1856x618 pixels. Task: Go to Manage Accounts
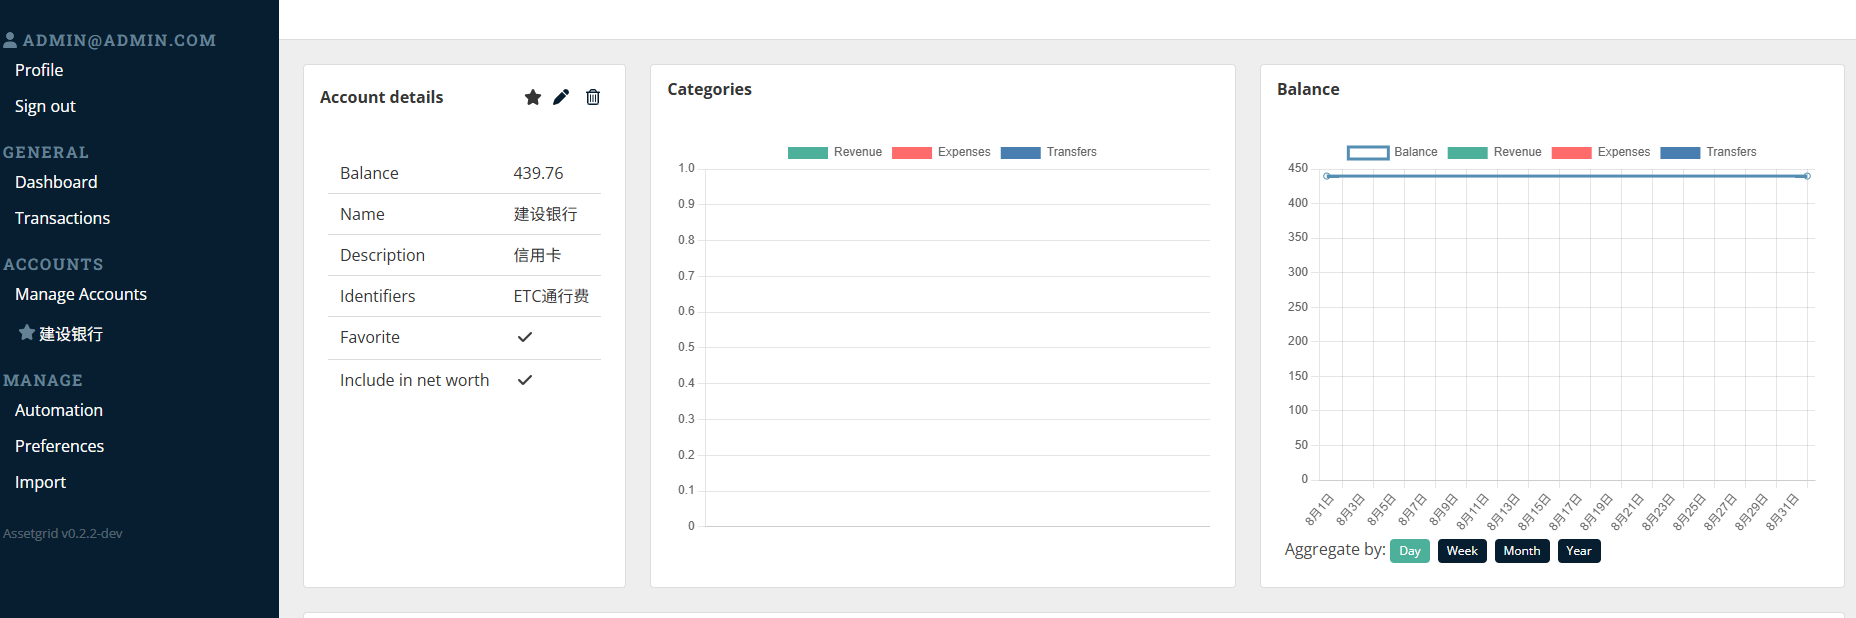(81, 294)
